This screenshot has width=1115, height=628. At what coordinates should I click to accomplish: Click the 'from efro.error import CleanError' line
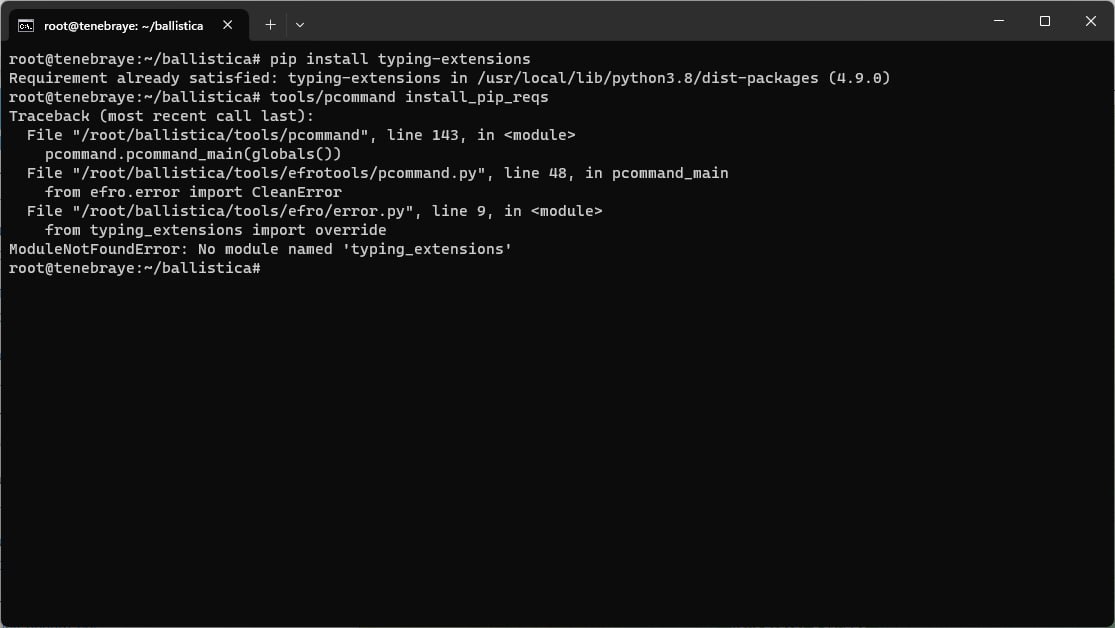point(193,192)
